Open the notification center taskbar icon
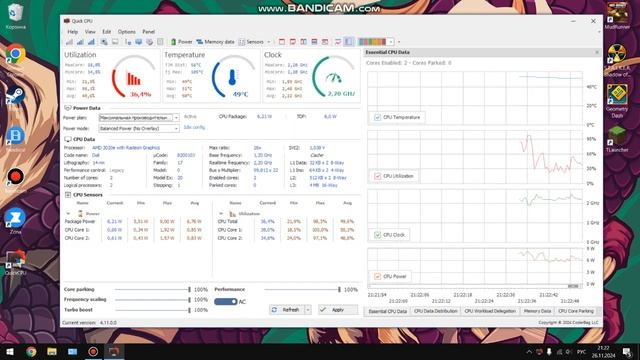The width and height of the screenshot is (640, 360). point(627,351)
